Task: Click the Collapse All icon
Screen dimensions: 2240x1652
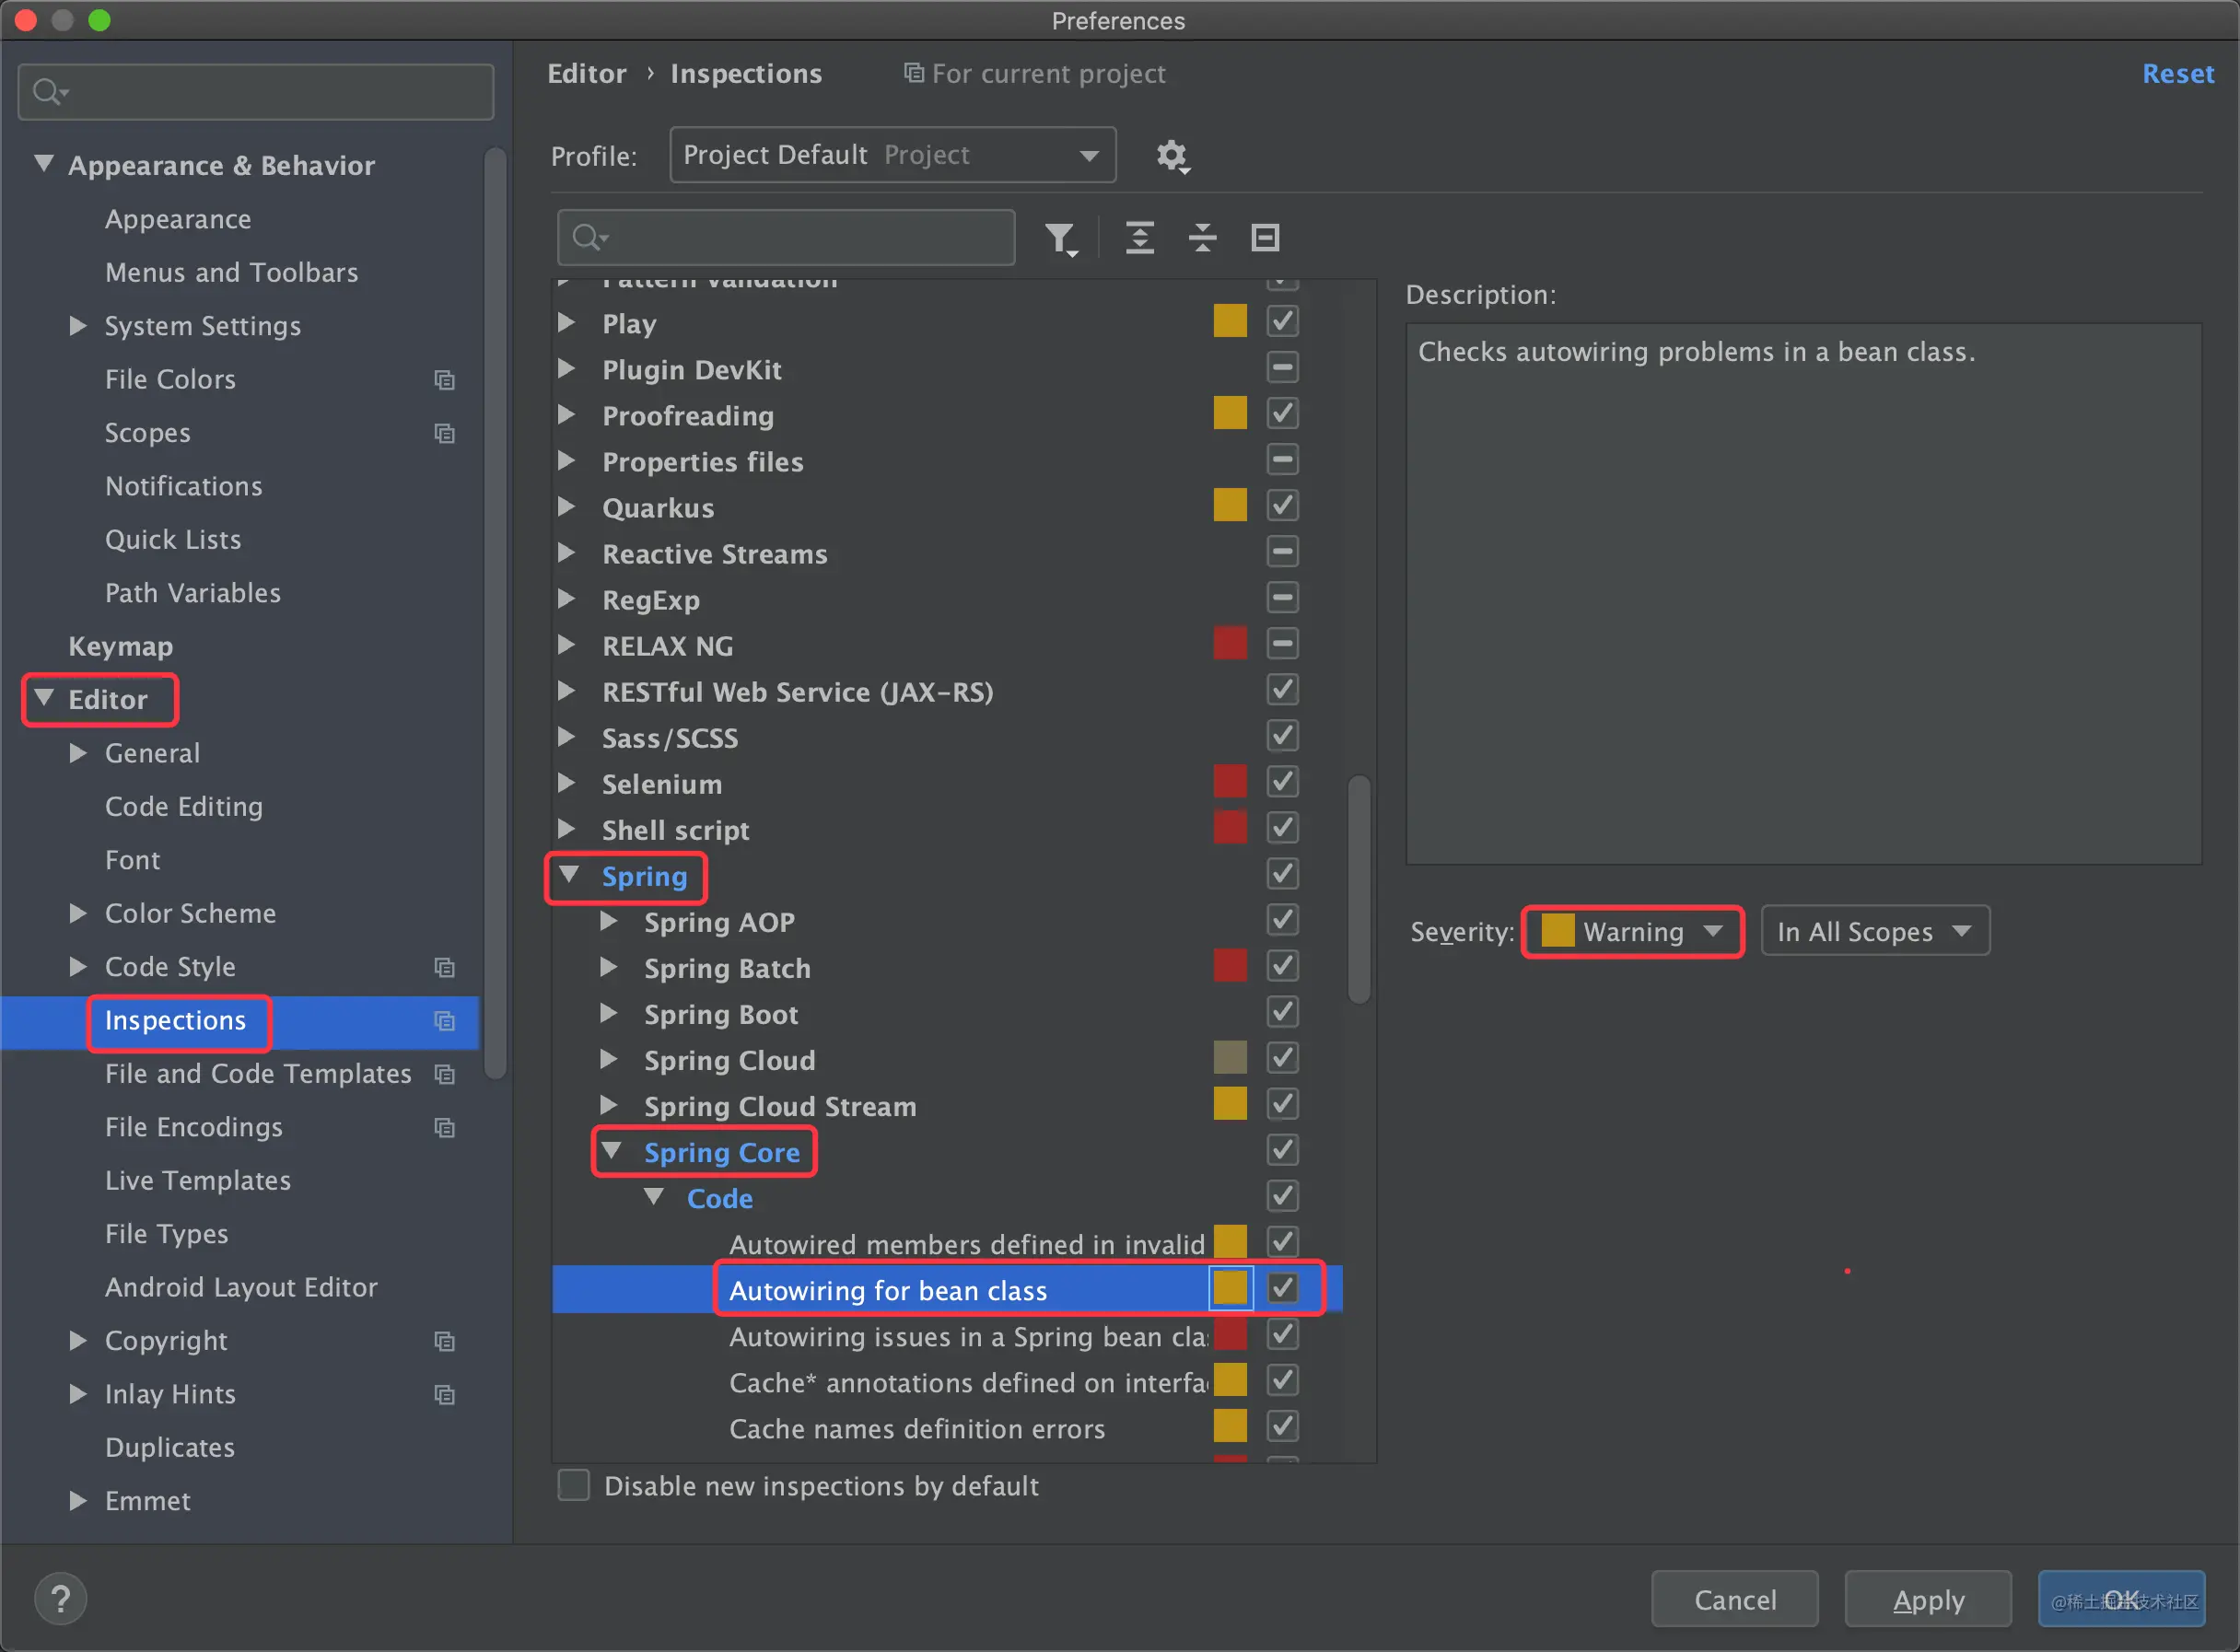Action: click(1202, 238)
